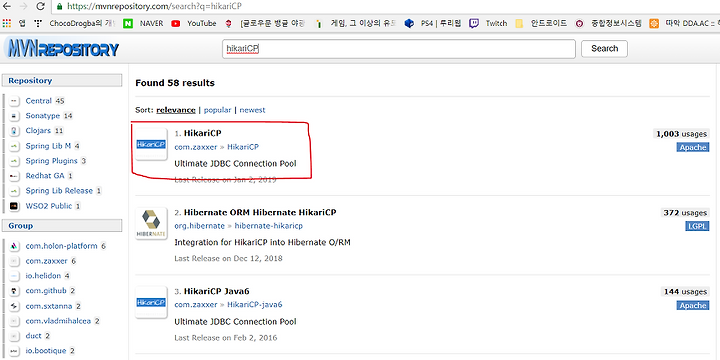The height and width of the screenshot is (360, 720).
Task: Open the Apps grid bookmark icon
Action: point(7,23)
